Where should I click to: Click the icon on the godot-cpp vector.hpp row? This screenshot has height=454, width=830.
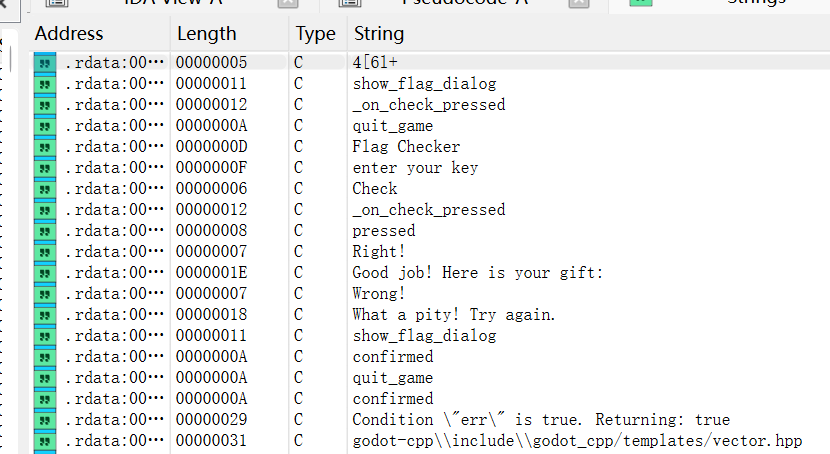[x=45, y=441]
